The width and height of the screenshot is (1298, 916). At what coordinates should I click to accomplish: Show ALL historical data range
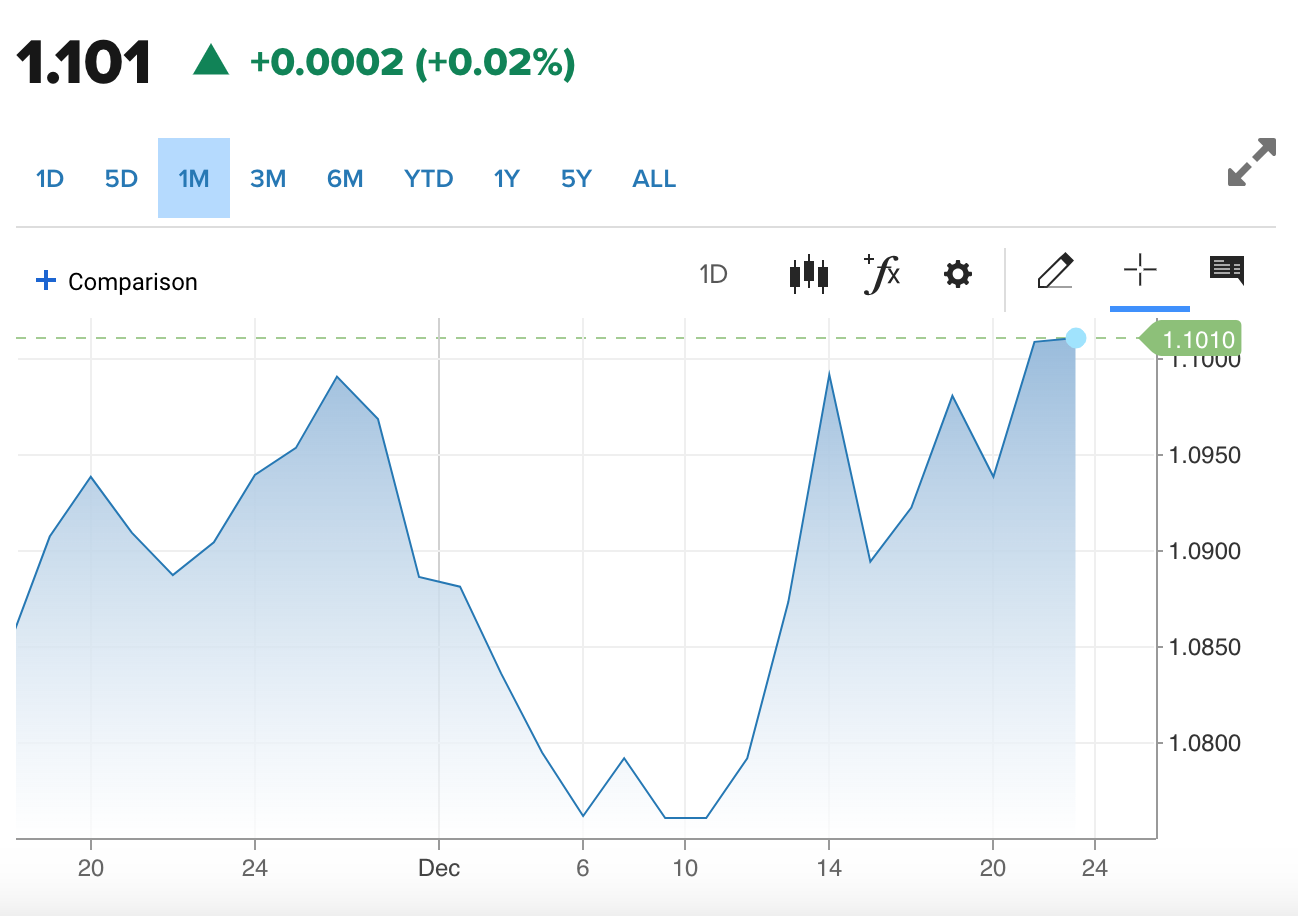click(654, 179)
